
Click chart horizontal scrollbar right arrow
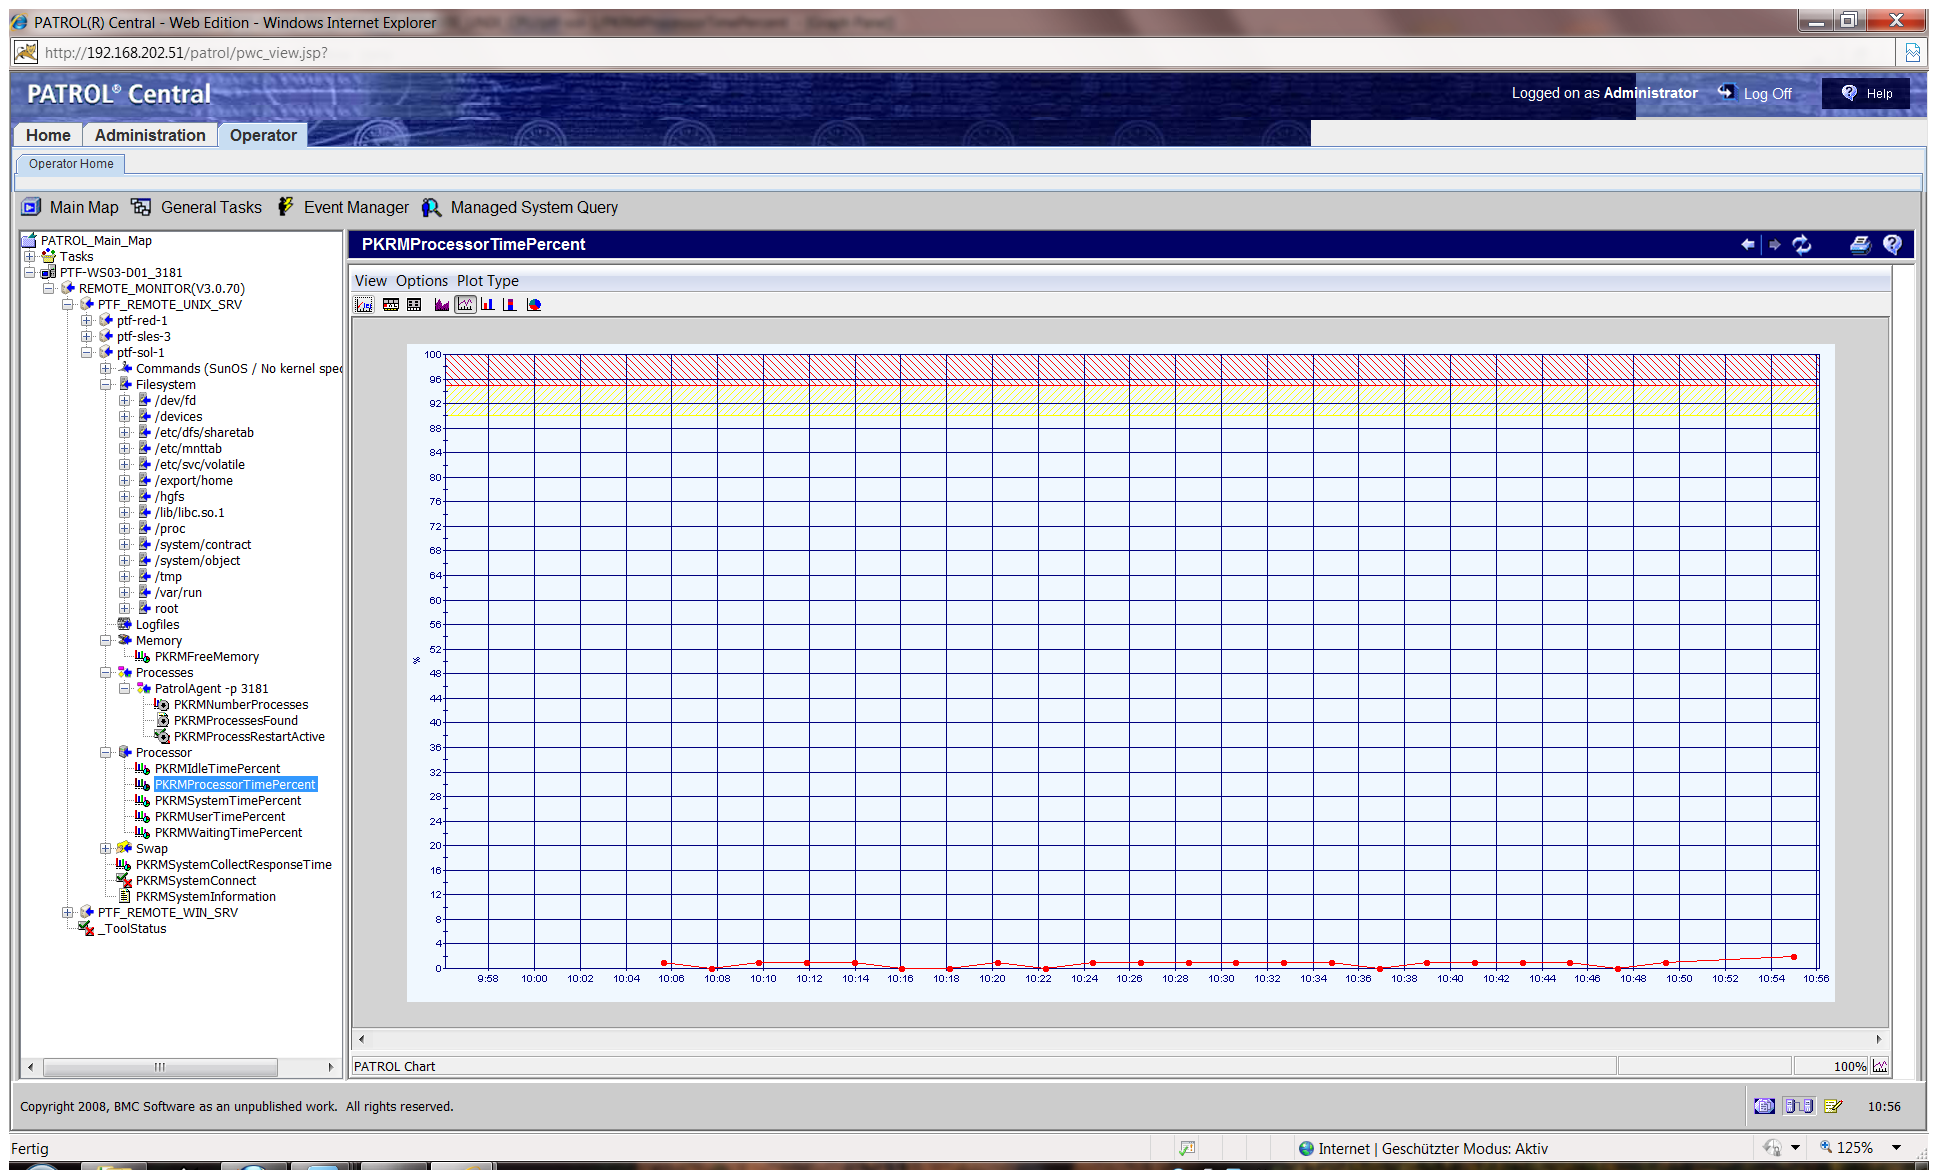pos(1878,1039)
